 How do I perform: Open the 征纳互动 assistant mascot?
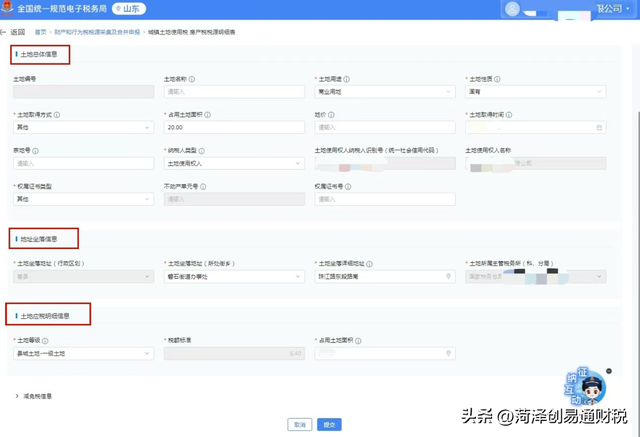coord(586,386)
